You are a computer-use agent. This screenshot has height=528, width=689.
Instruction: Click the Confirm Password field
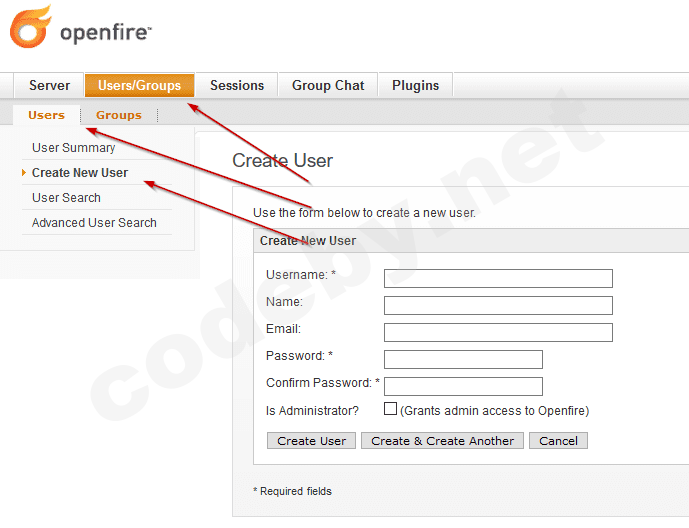coord(463,386)
